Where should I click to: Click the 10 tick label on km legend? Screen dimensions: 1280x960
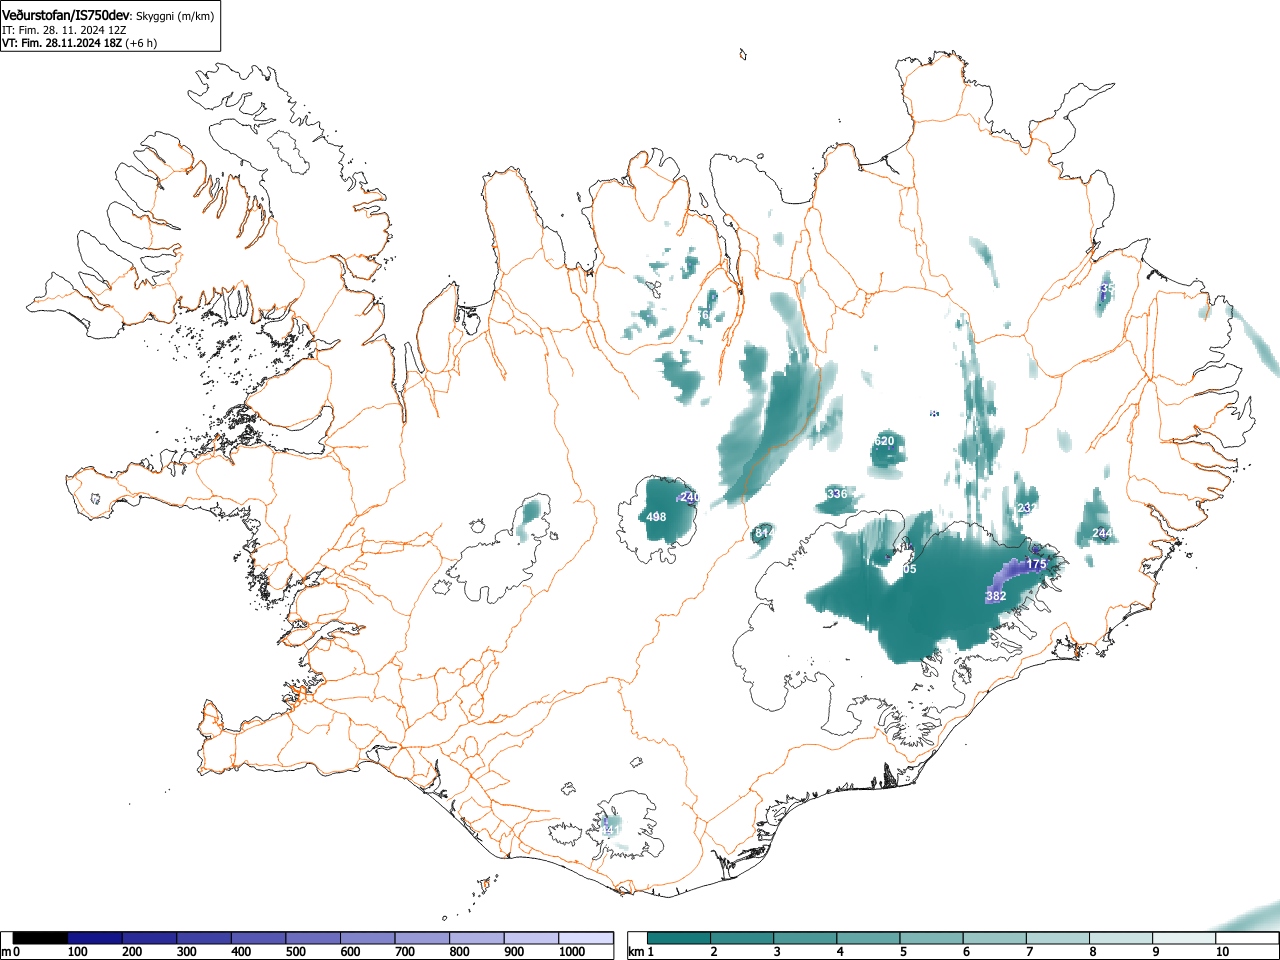[1221, 952]
